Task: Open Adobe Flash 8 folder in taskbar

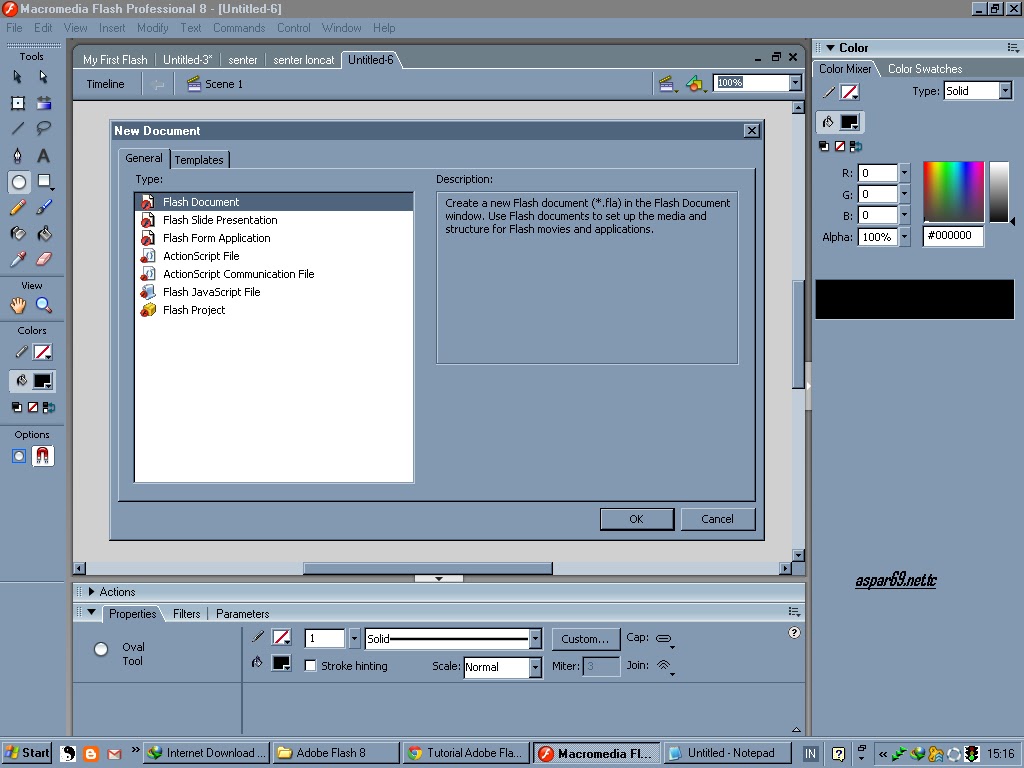Action: pos(335,753)
